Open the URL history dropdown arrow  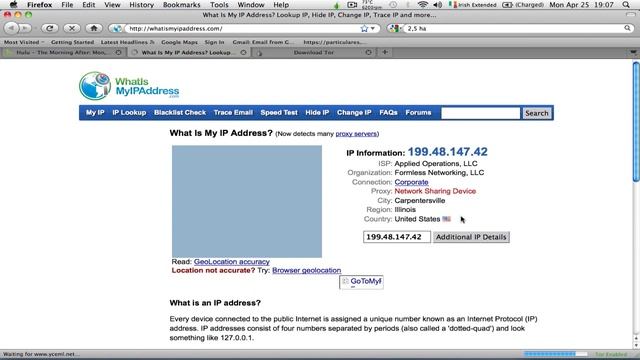click(x=372, y=29)
